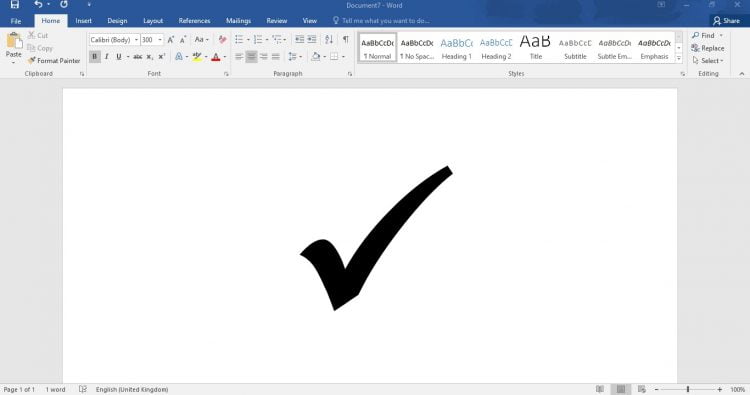
Task: Click the Redo icon in title bar
Action: [x=64, y=5]
